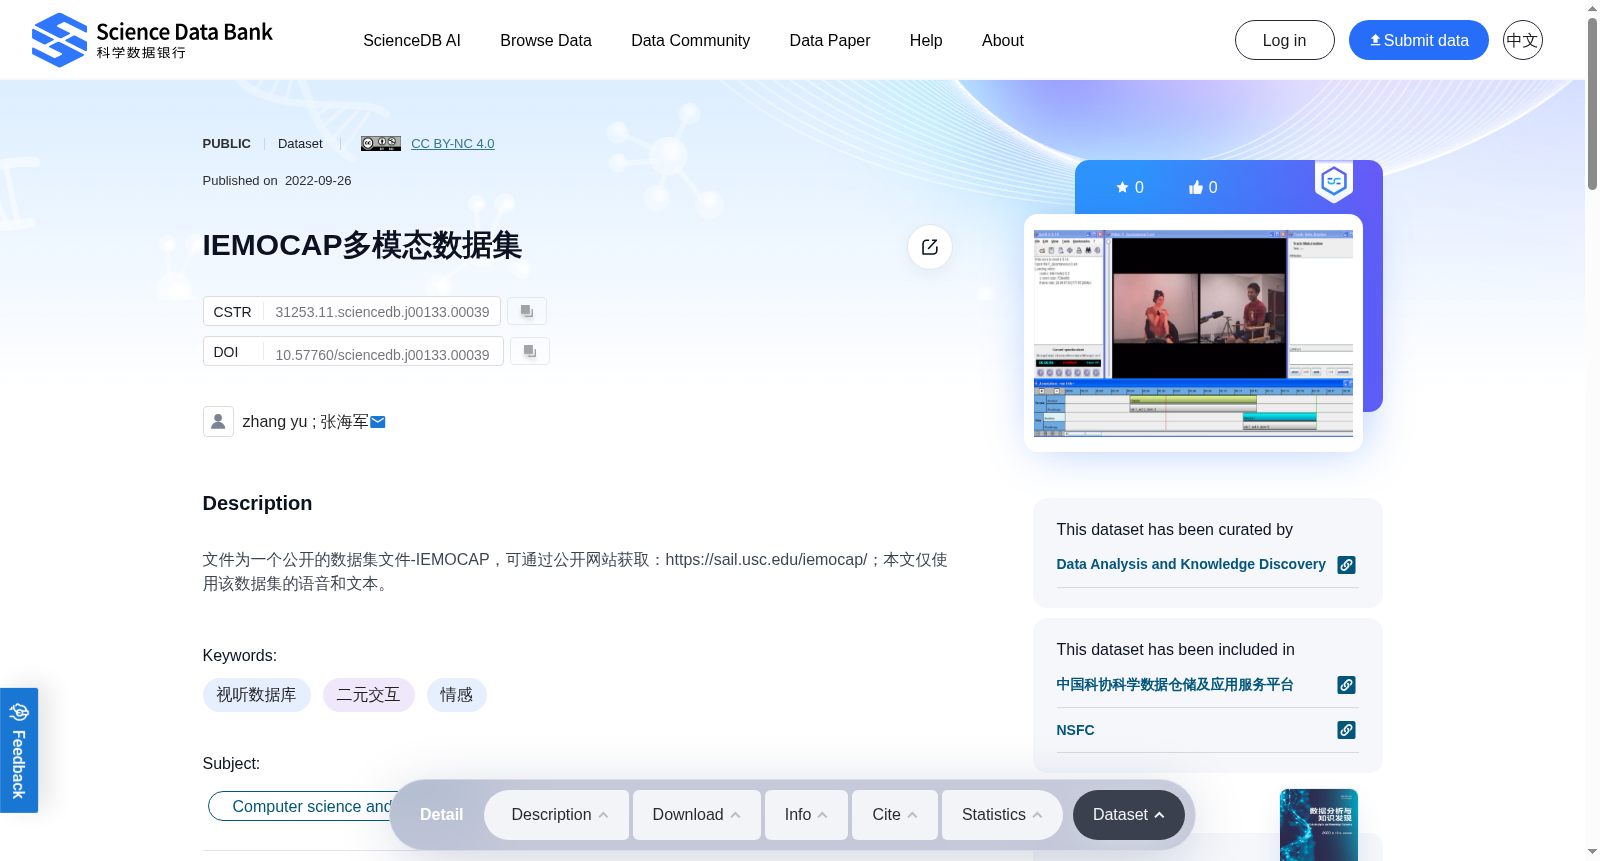This screenshot has width=1600, height=861.
Task: Open the Data Analysis and Knowledge Discovery link
Action: [x=1191, y=564]
